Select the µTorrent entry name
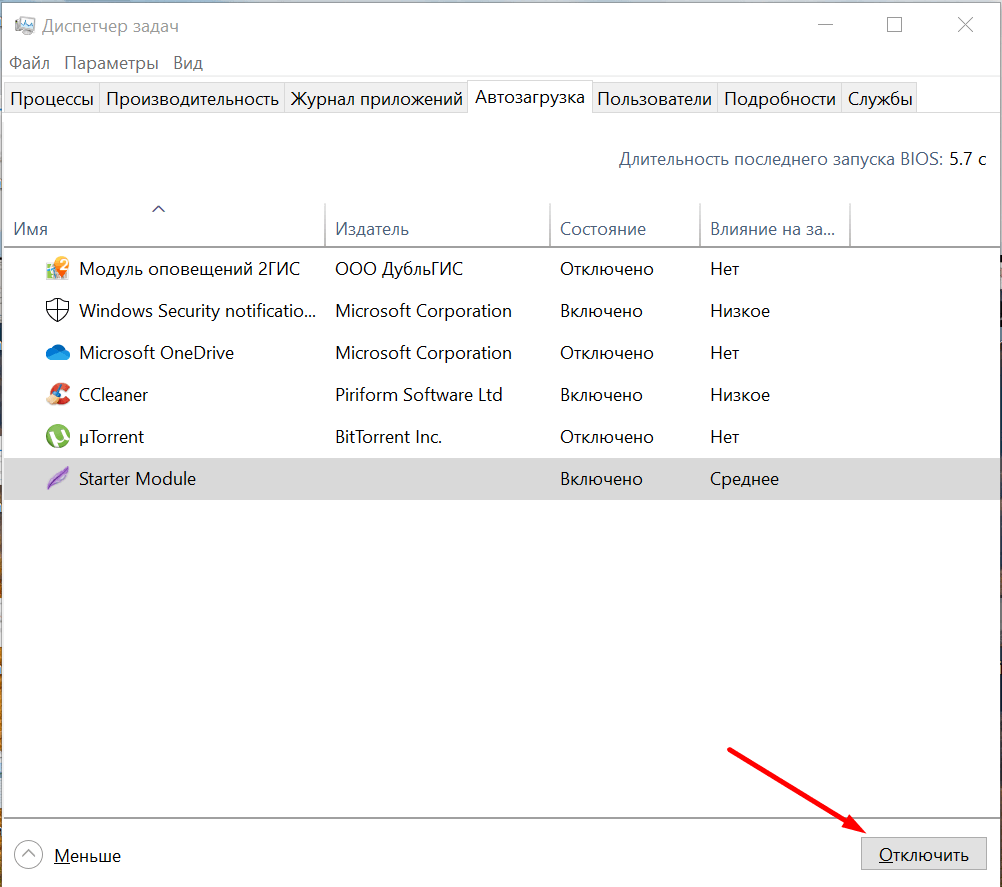Image resolution: width=1002 pixels, height=887 pixels. [x=111, y=437]
